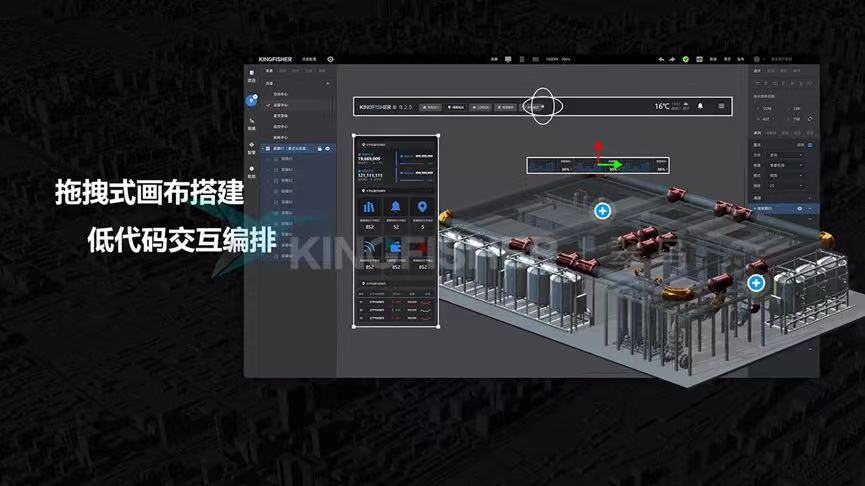Open the first dropdown in right properties panel
The height and width of the screenshot is (486, 865).
coord(786,155)
